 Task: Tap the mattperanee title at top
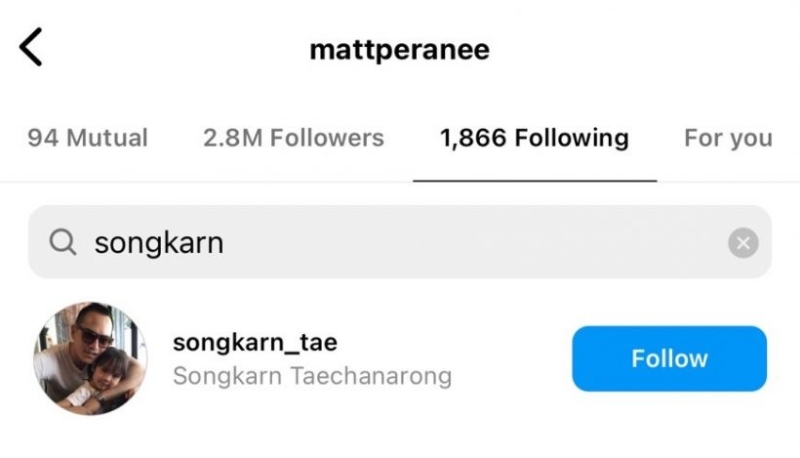pos(399,50)
